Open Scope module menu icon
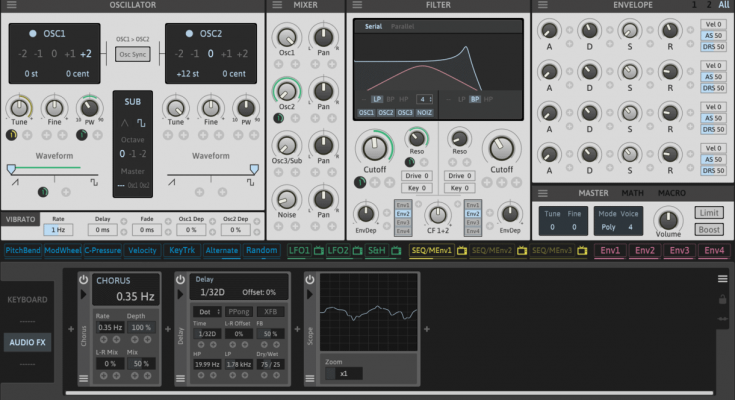Screen dimensions: 735x400 pyautogui.click(x=309, y=378)
